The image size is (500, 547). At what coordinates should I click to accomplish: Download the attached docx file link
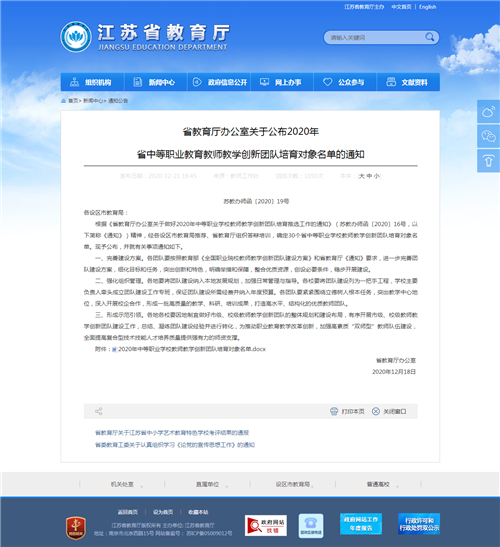tap(192, 349)
